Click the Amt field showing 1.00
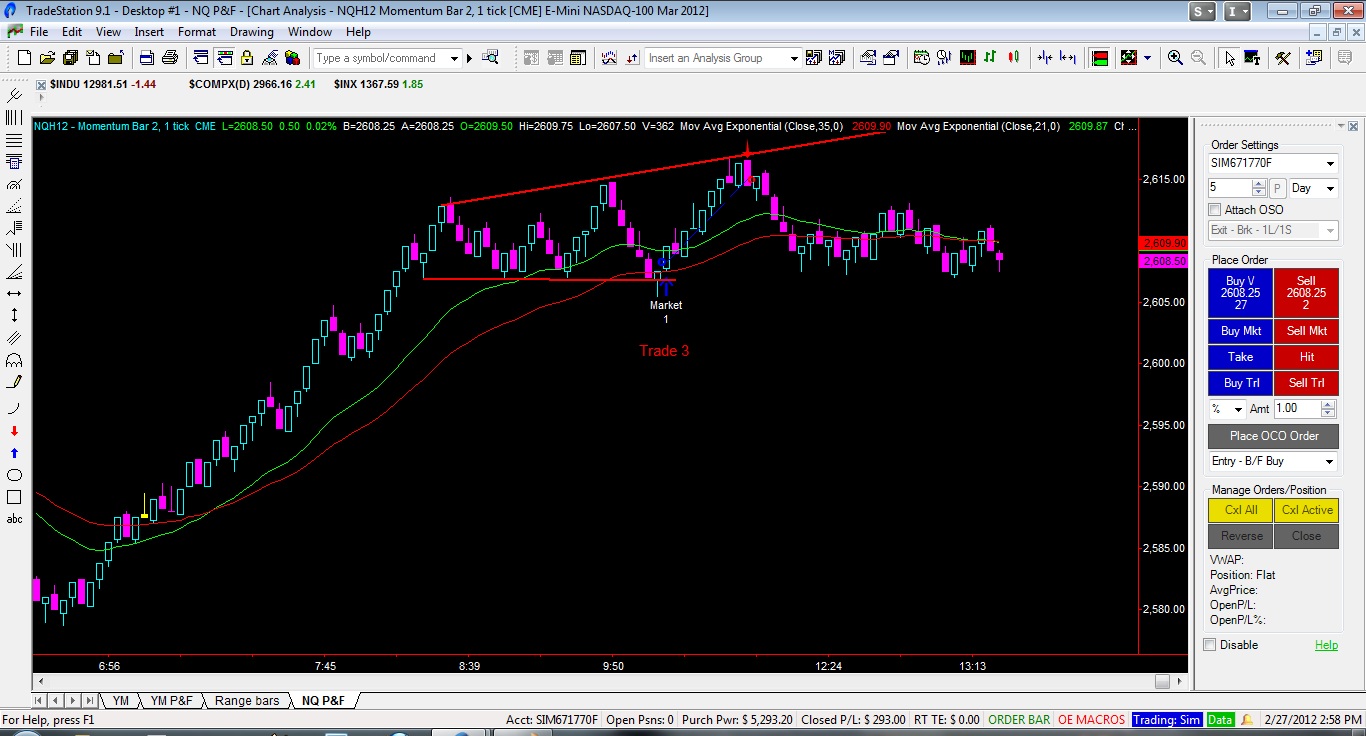Viewport: 1366px width, 736px height. pos(1297,409)
